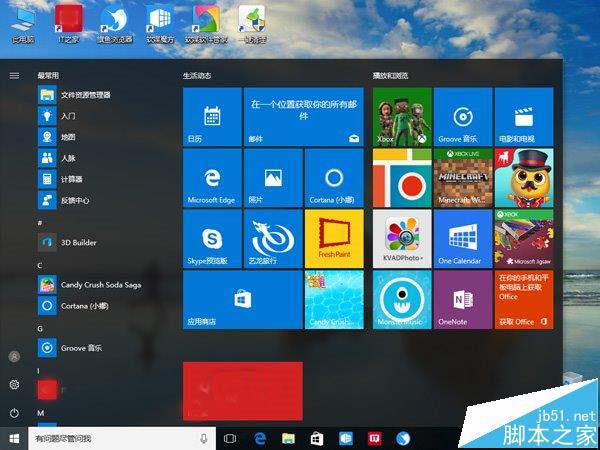Click the Power button in Start
The image size is (600, 450).
click(14, 413)
